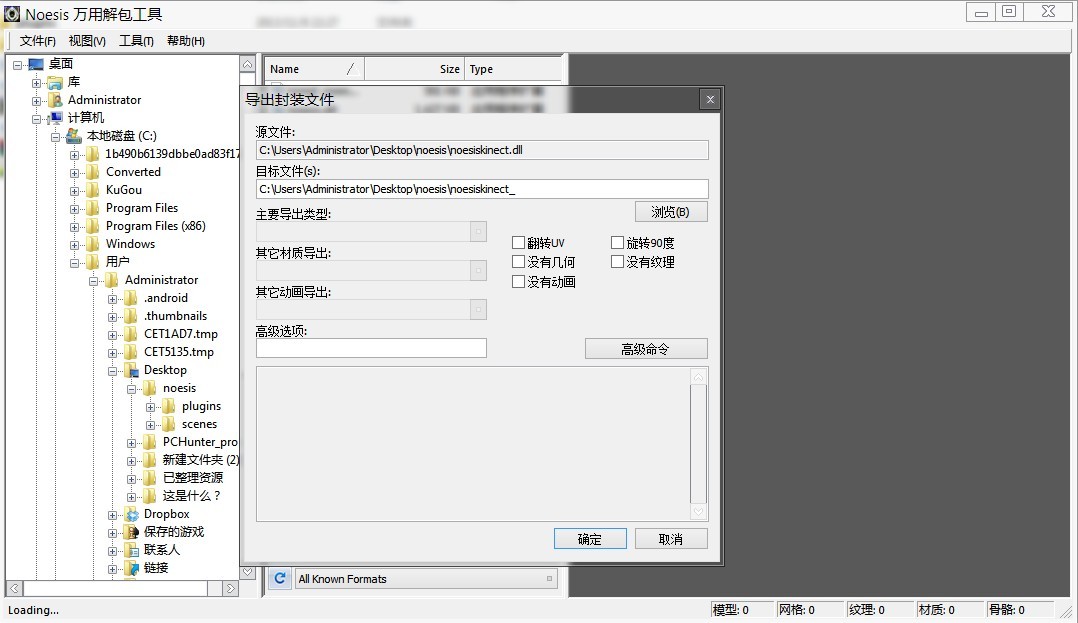Click the plugins folder icon
This screenshot has width=1078, height=623.
(169, 406)
